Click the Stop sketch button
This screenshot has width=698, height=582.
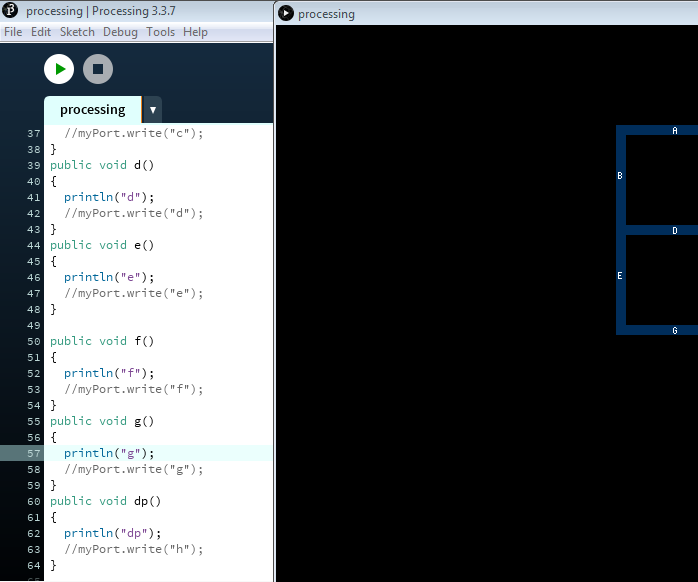point(98,69)
